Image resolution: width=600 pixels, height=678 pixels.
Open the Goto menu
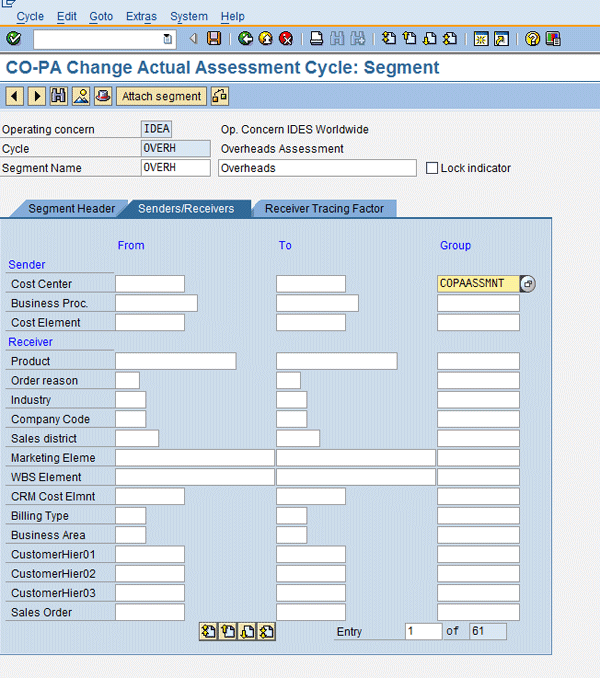click(101, 16)
